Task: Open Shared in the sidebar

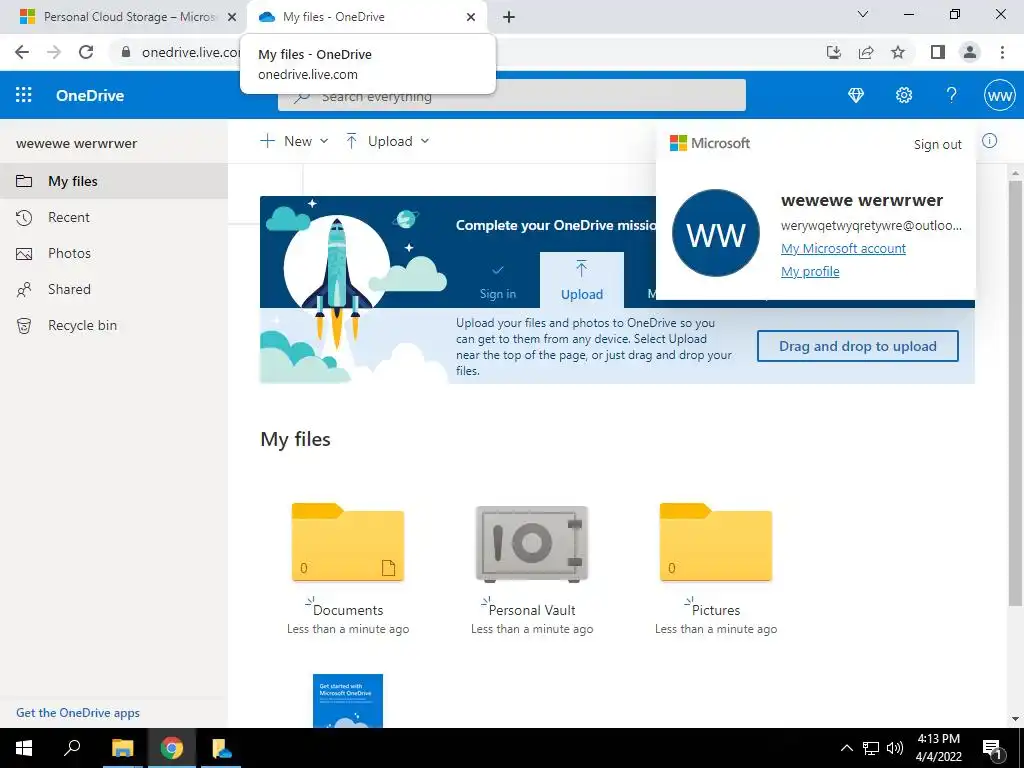Action: point(114,289)
